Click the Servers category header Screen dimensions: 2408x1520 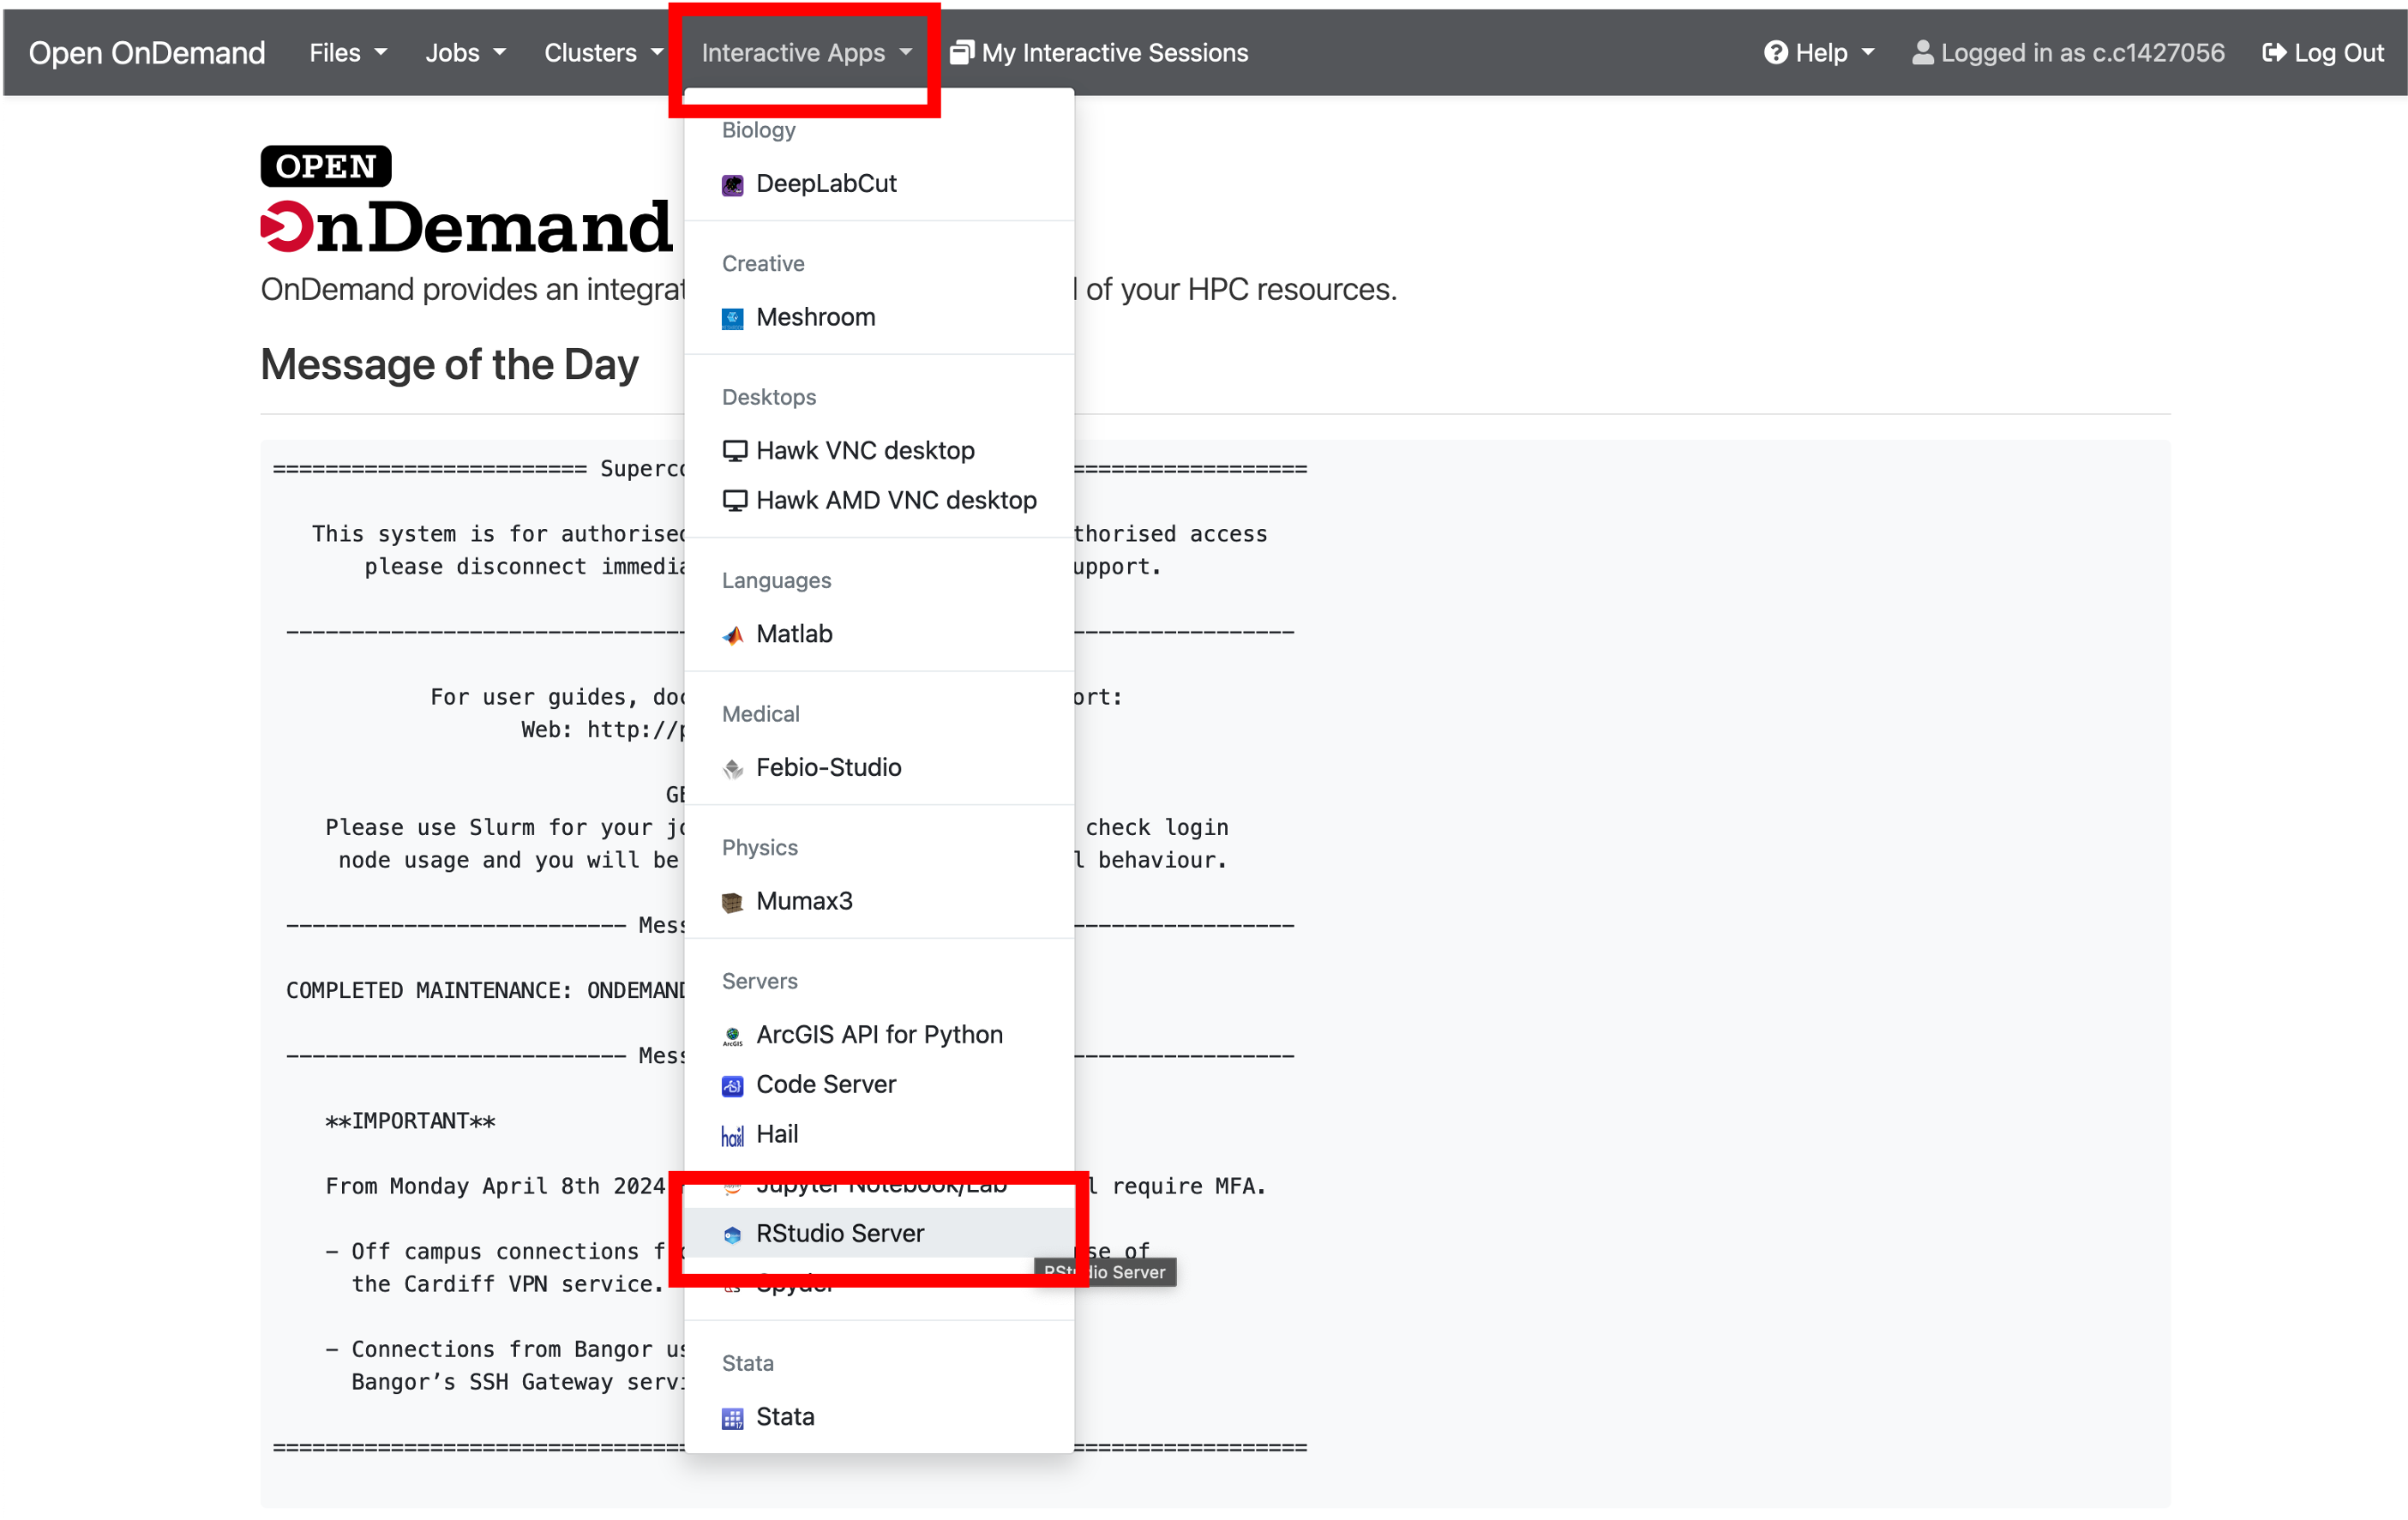click(x=760, y=981)
